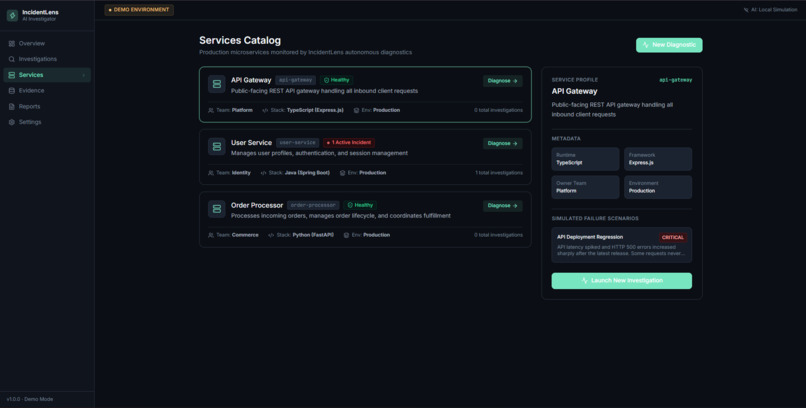Click the Environment Production metadata tile
Image resolution: width=806 pixels, height=408 pixels.
[x=658, y=187]
